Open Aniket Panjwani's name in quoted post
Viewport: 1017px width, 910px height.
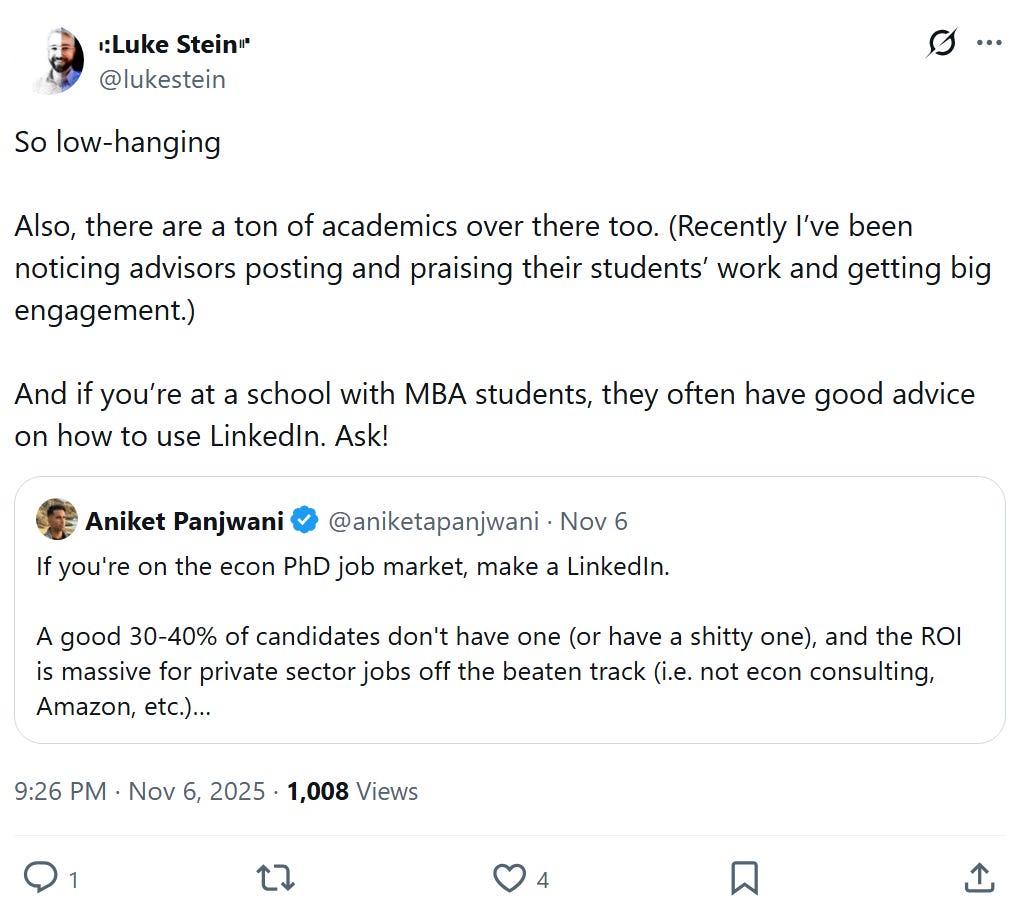[x=185, y=521]
